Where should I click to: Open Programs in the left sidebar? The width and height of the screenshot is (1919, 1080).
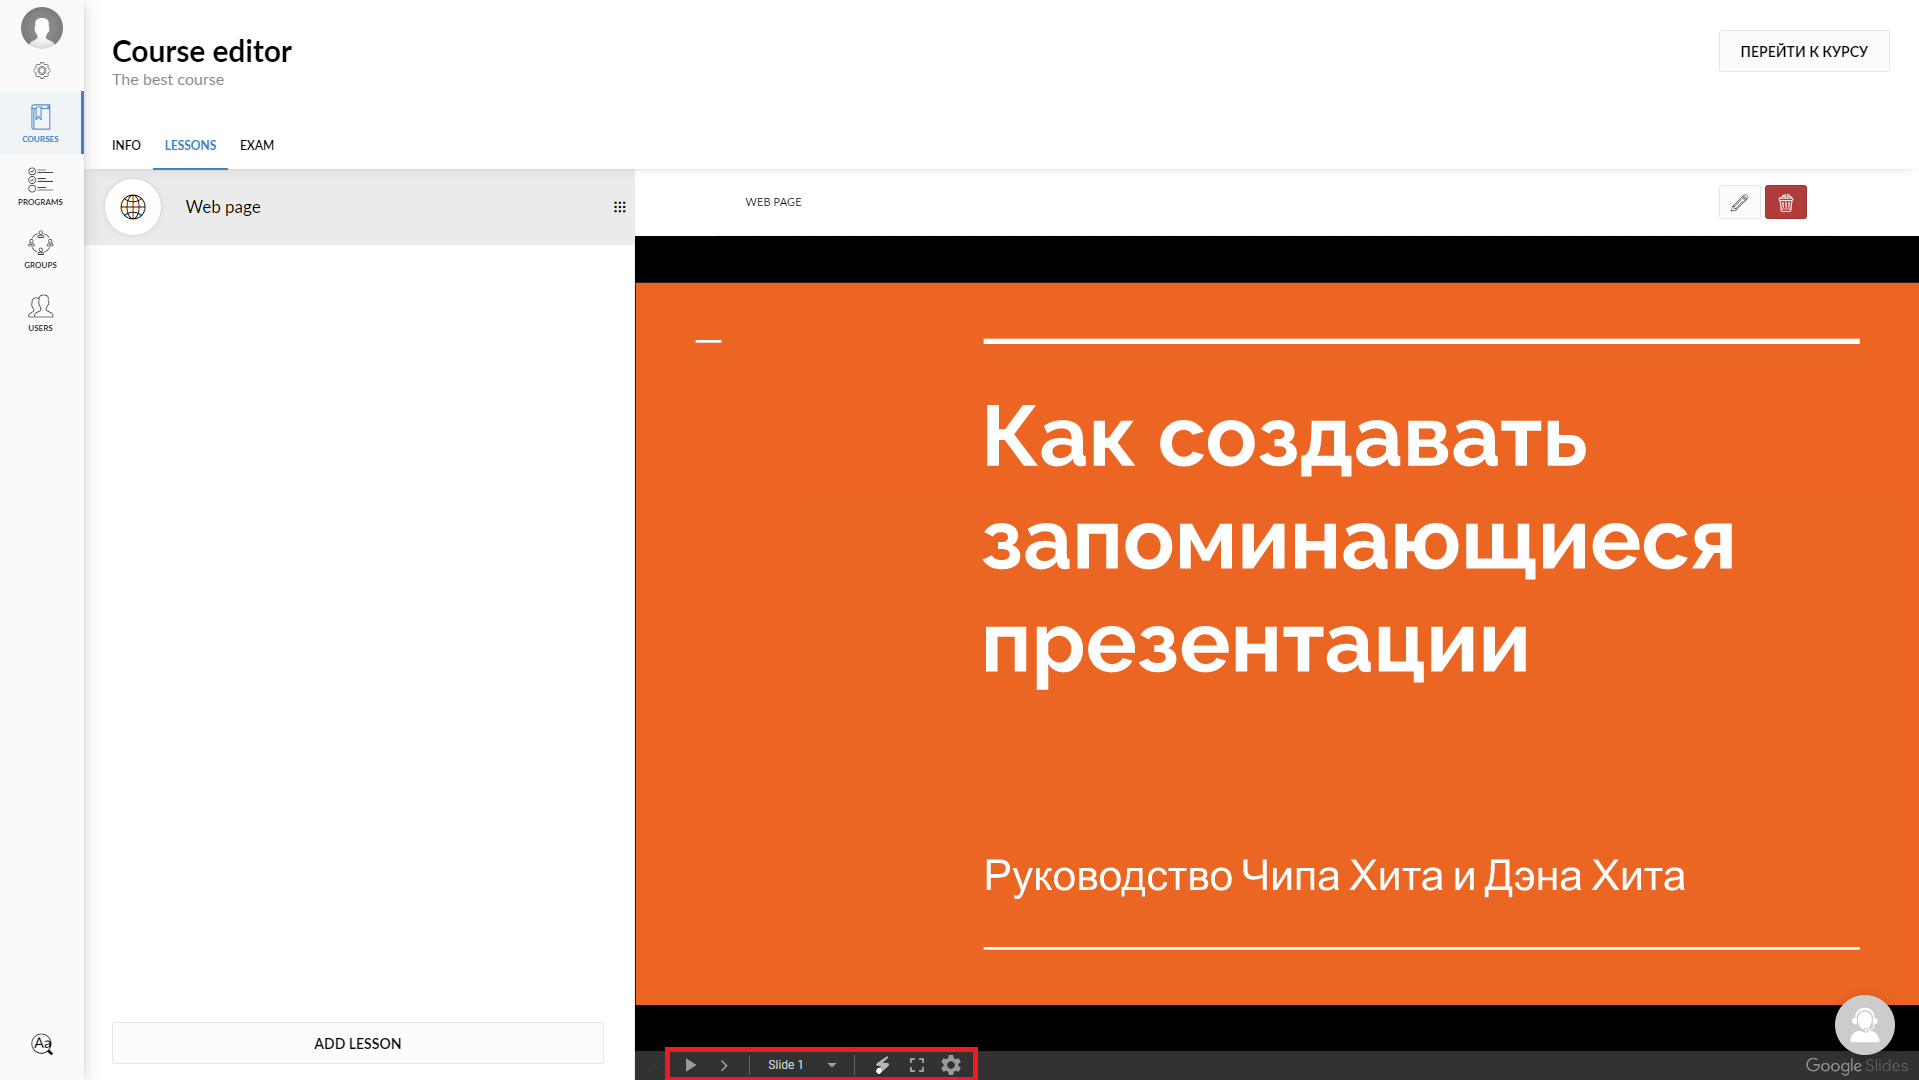[x=41, y=186]
